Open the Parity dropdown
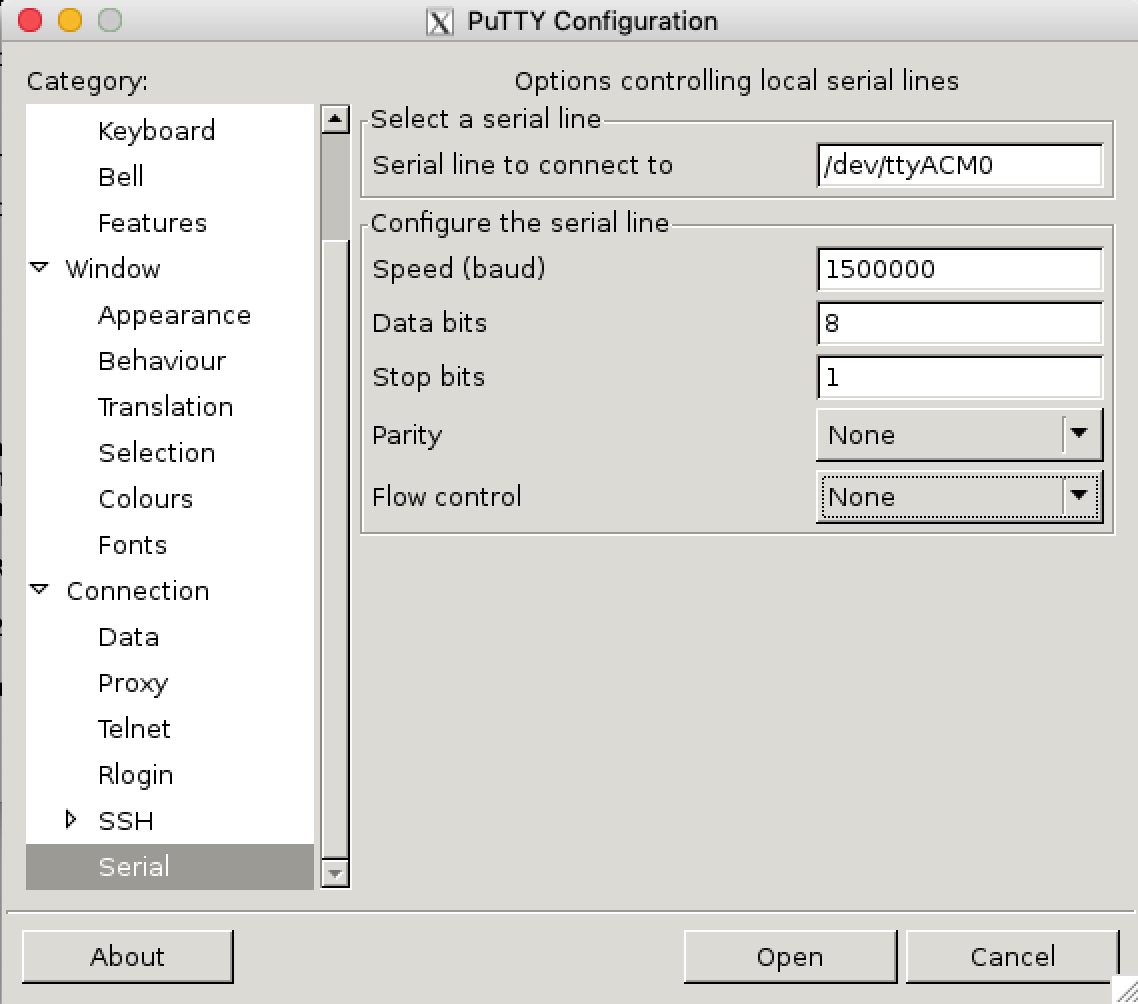The image size is (1138, 1004). pos(959,434)
